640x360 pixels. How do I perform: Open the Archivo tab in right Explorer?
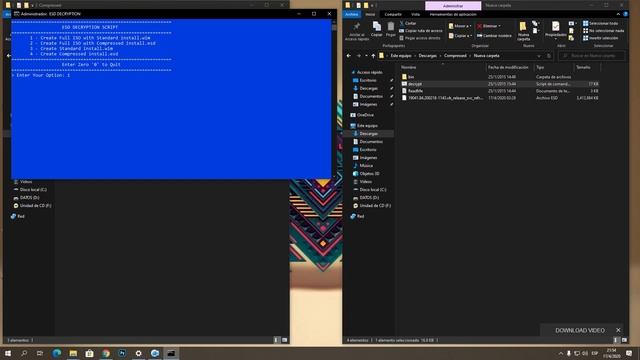[x=351, y=14]
